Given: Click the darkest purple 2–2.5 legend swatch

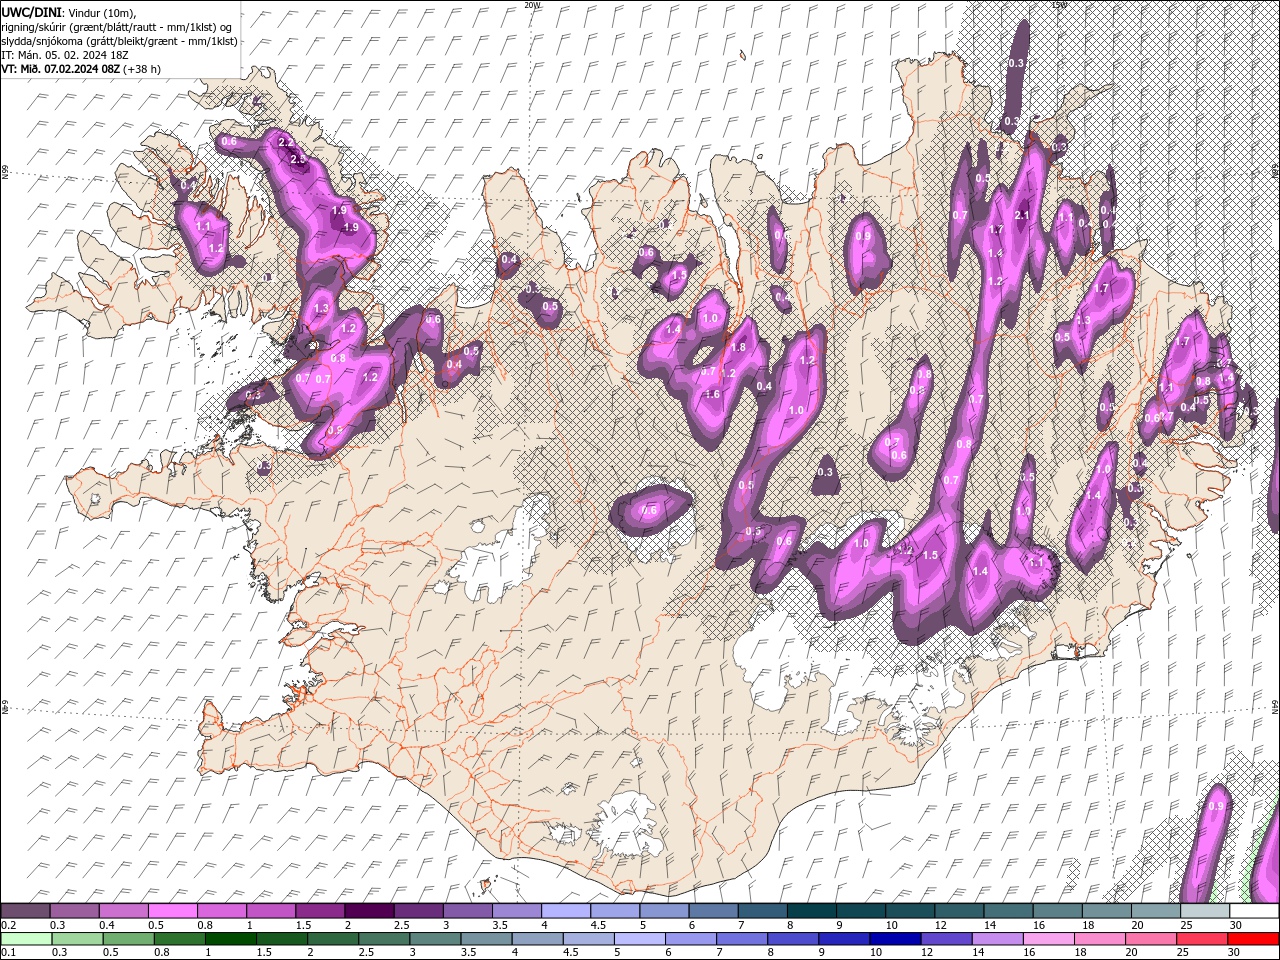Looking at the screenshot, I should point(369,911).
